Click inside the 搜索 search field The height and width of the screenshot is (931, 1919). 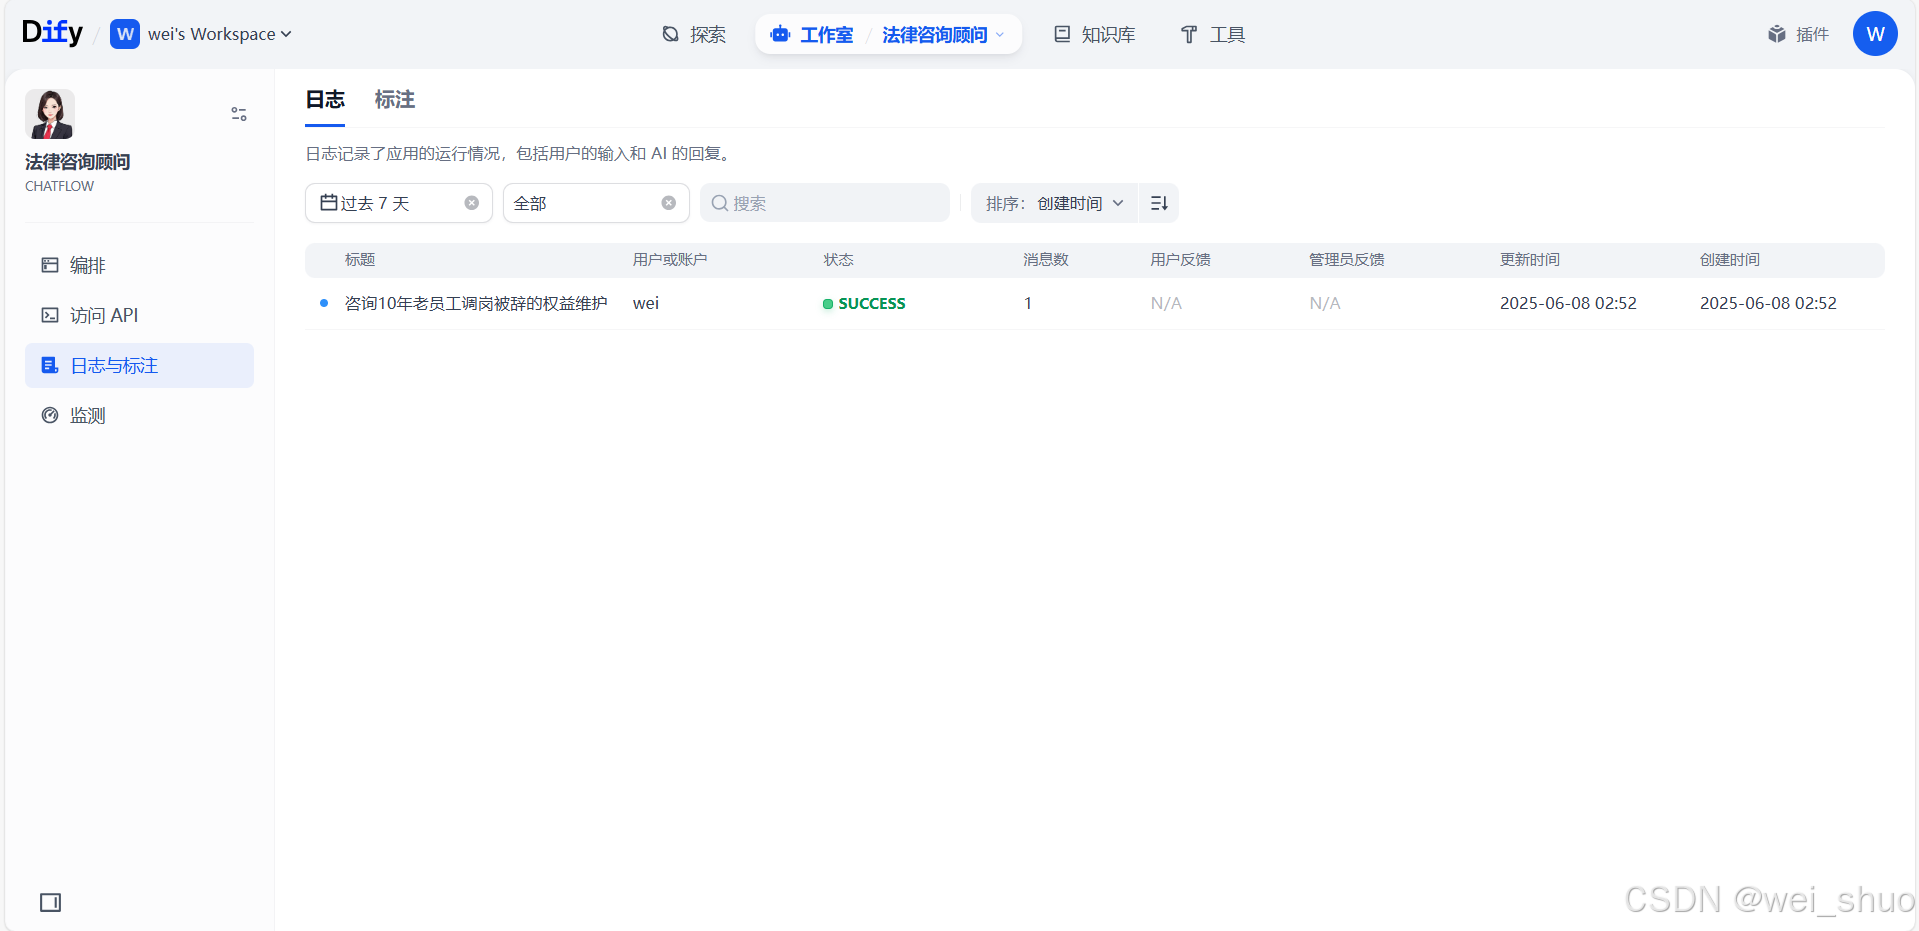pos(824,202)
